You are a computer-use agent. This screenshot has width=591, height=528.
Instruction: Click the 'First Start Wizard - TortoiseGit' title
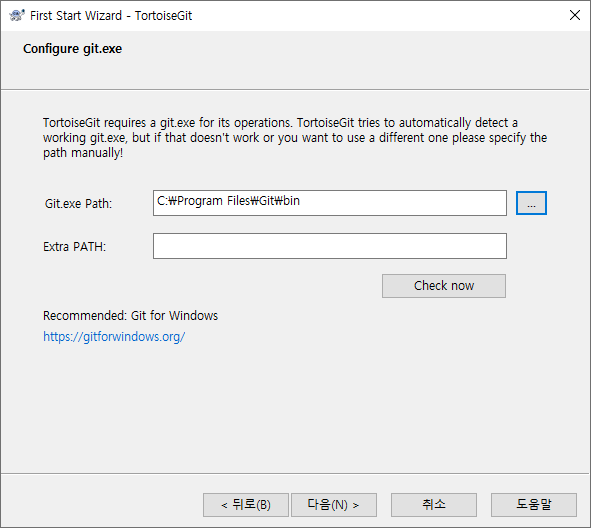(x=111, y=16)
